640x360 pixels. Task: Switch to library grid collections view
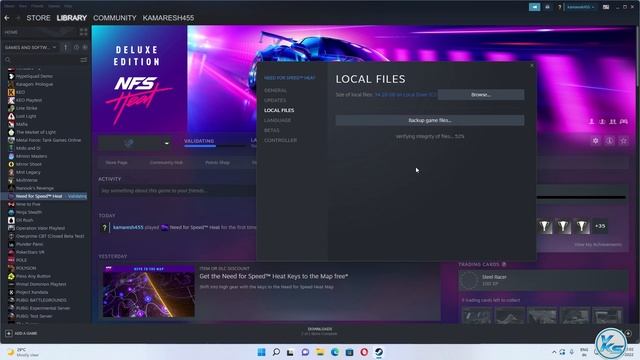tap(83, 32)
